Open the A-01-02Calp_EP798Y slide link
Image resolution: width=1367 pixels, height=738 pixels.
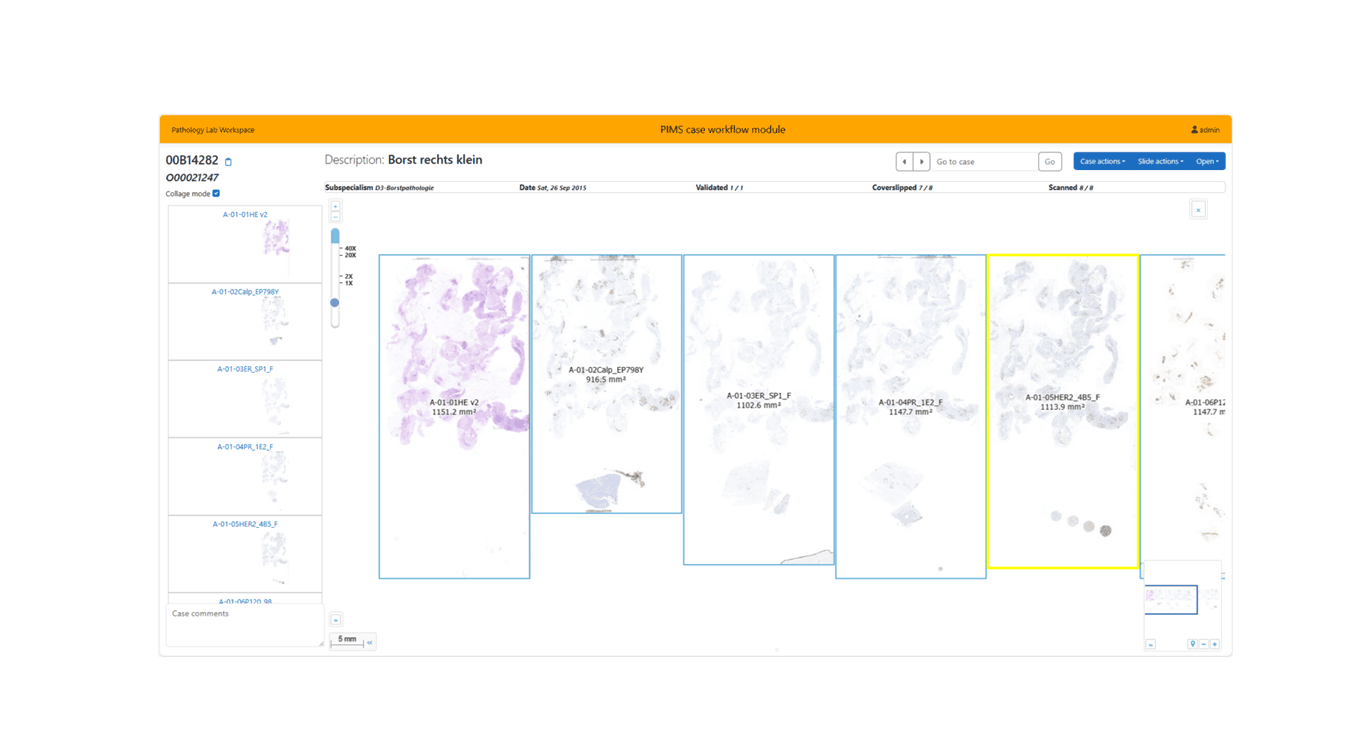click(245, 292)
